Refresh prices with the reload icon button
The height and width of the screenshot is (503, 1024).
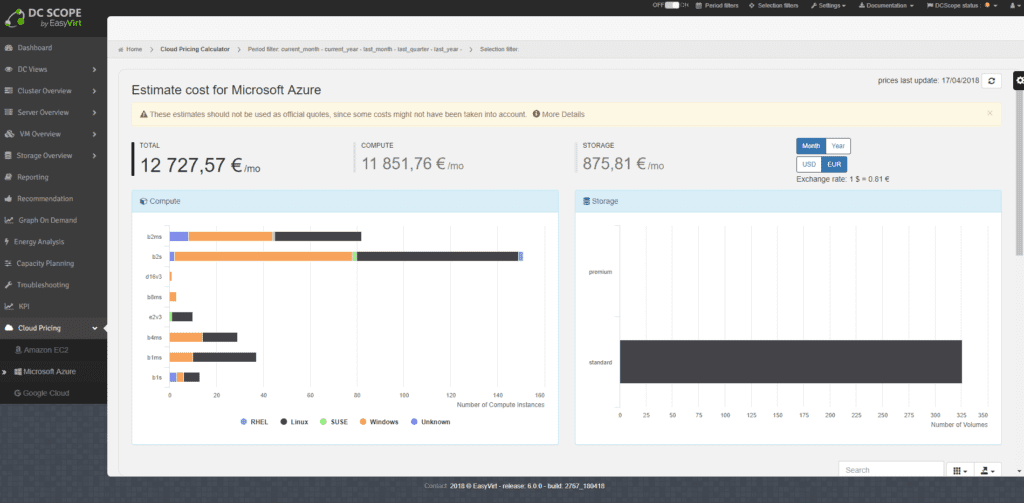coord(991,80)
